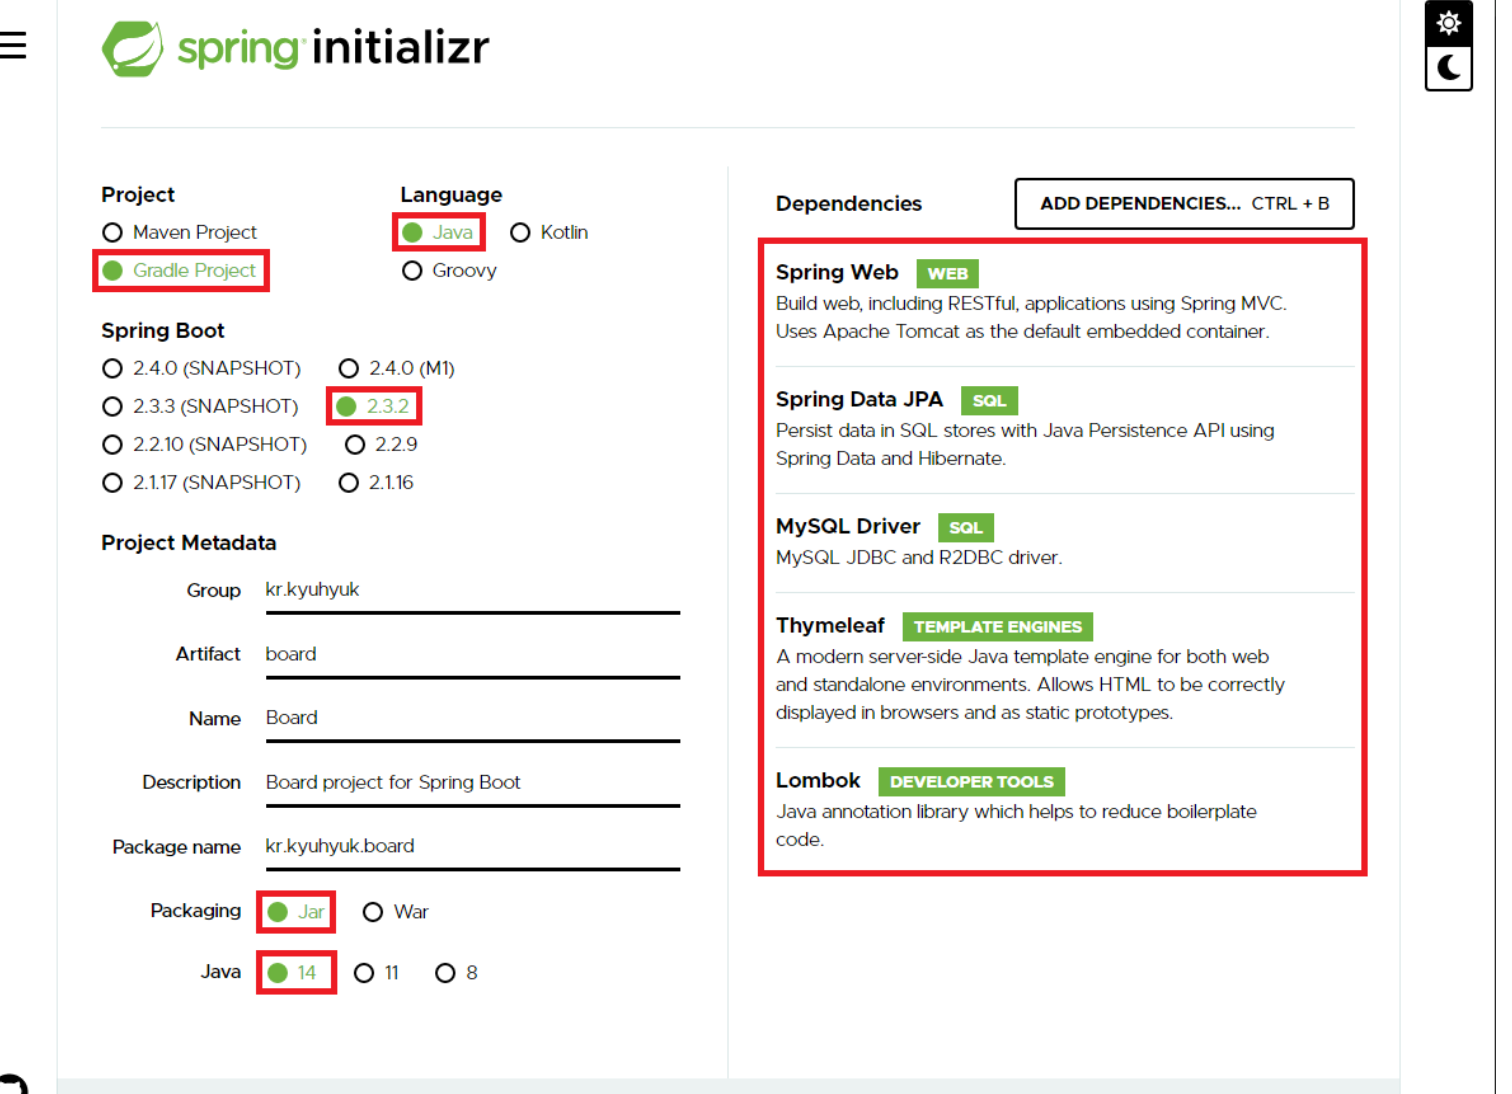Click the Spring Data JPA dependency title
The width and height of the screenshot is (1512, 1094).
coord(859,399)
